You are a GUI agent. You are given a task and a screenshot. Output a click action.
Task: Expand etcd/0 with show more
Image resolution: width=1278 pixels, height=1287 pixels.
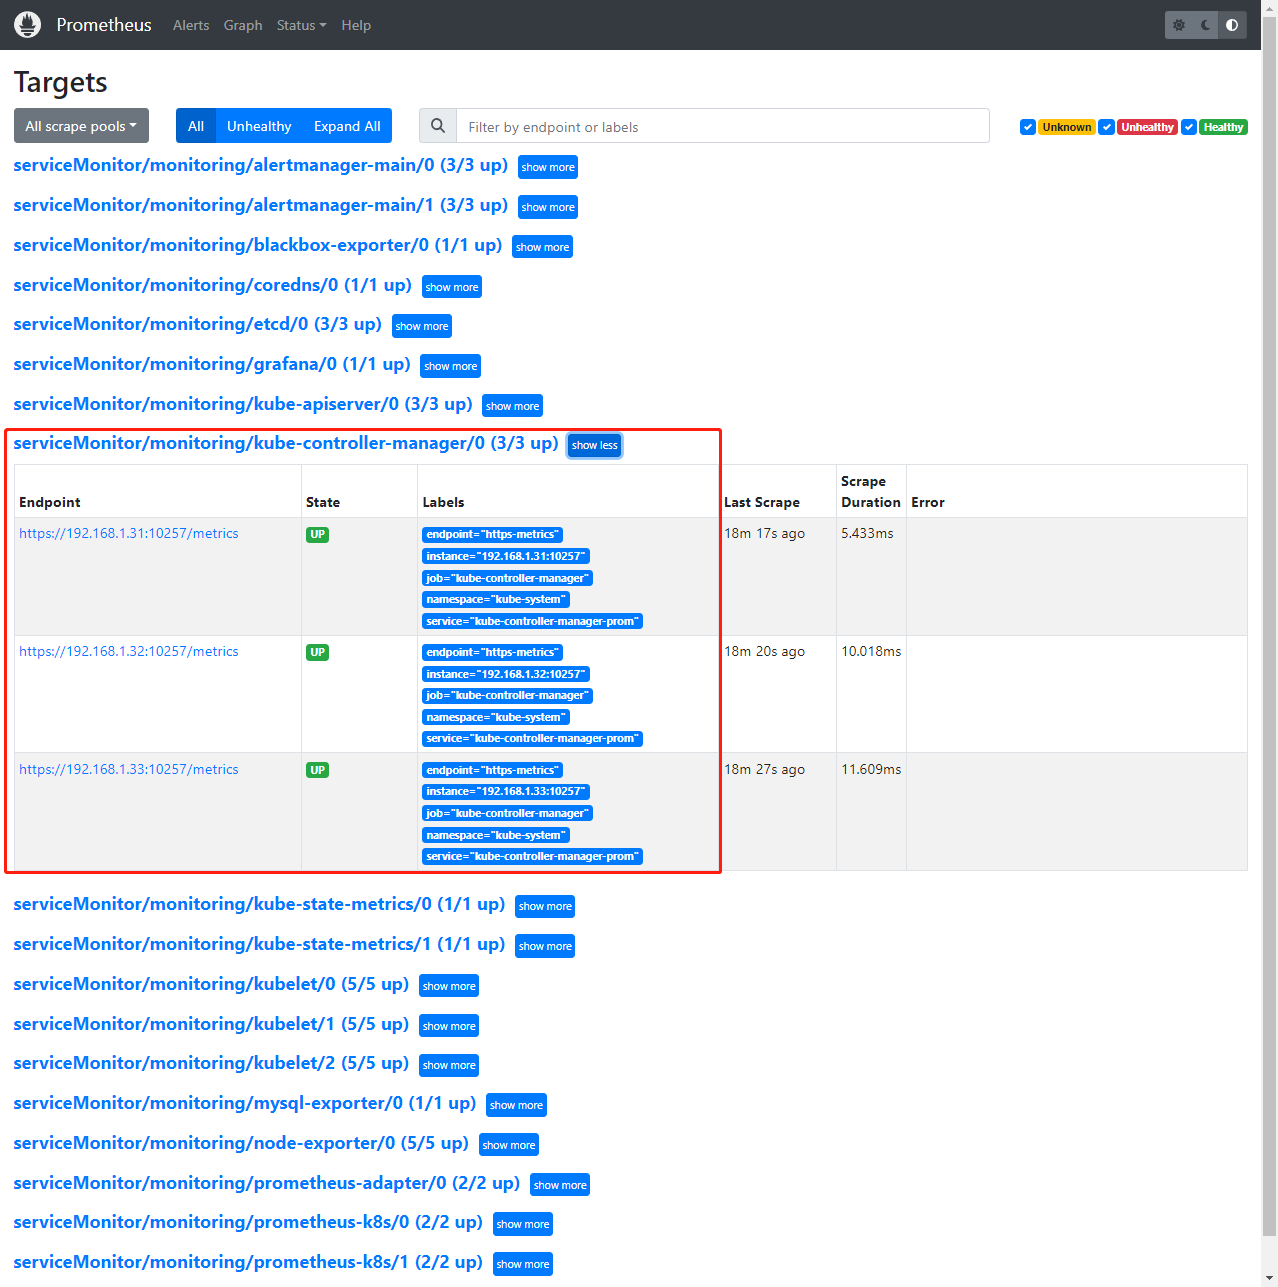(x=422, y=326)
